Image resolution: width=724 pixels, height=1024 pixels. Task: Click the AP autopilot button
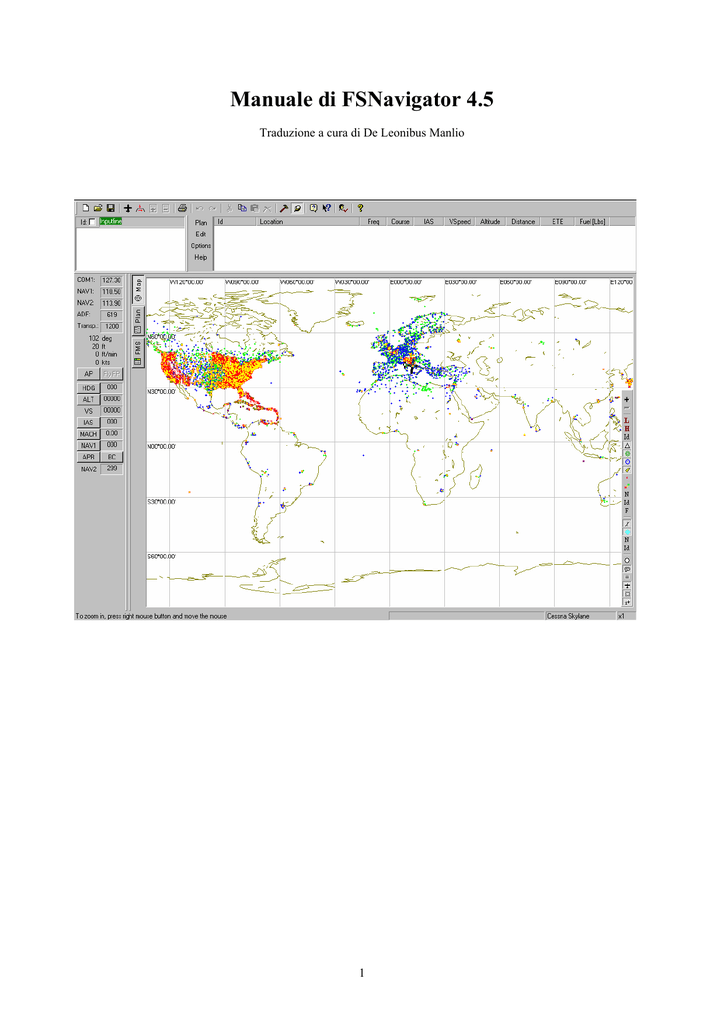pyautogui.click(x=88, y=374)
